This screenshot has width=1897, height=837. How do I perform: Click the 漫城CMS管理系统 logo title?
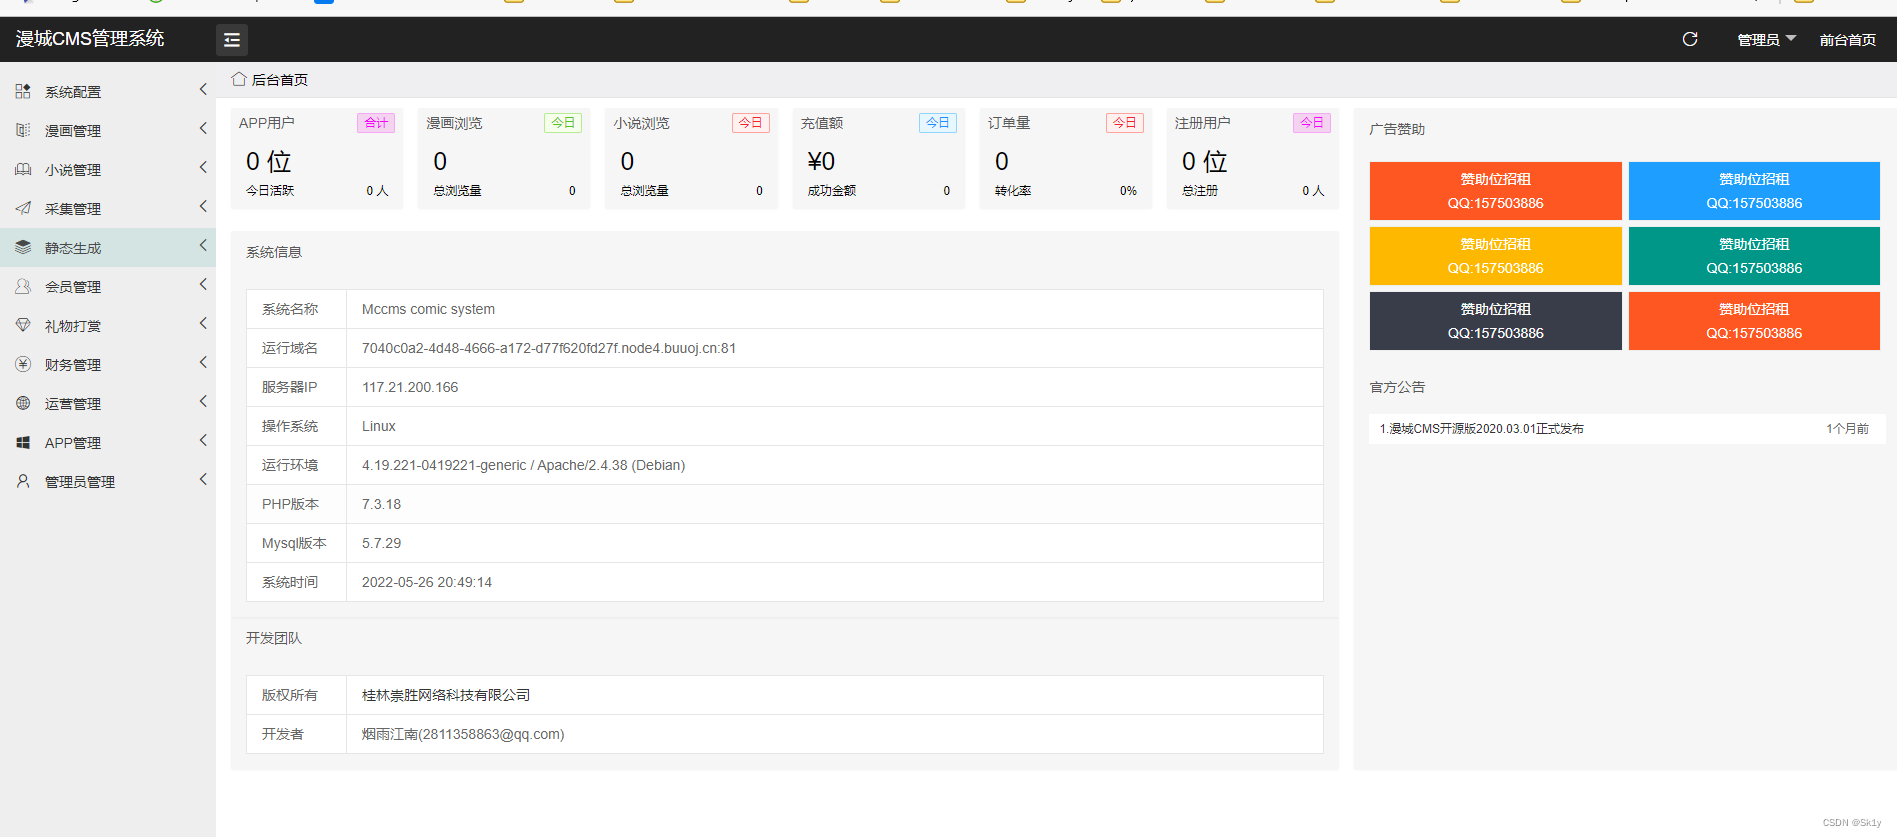(90, 39)
